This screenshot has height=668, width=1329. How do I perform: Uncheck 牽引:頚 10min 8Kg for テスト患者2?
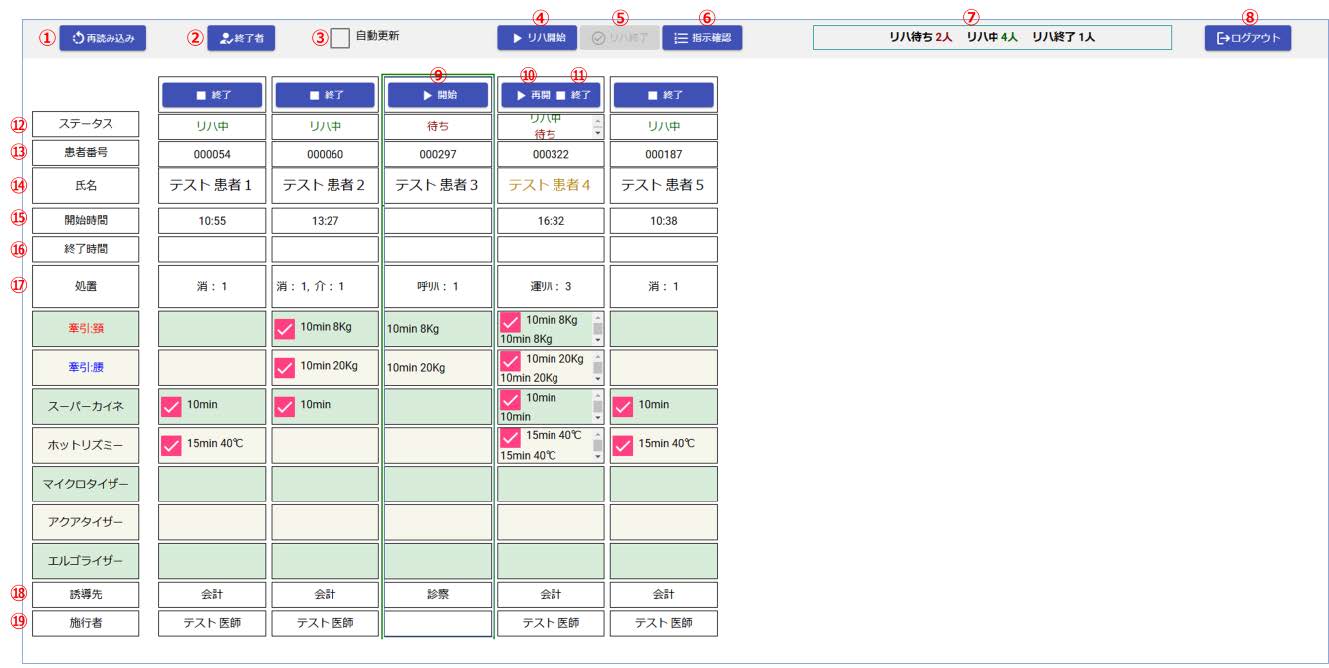(285, 329)
